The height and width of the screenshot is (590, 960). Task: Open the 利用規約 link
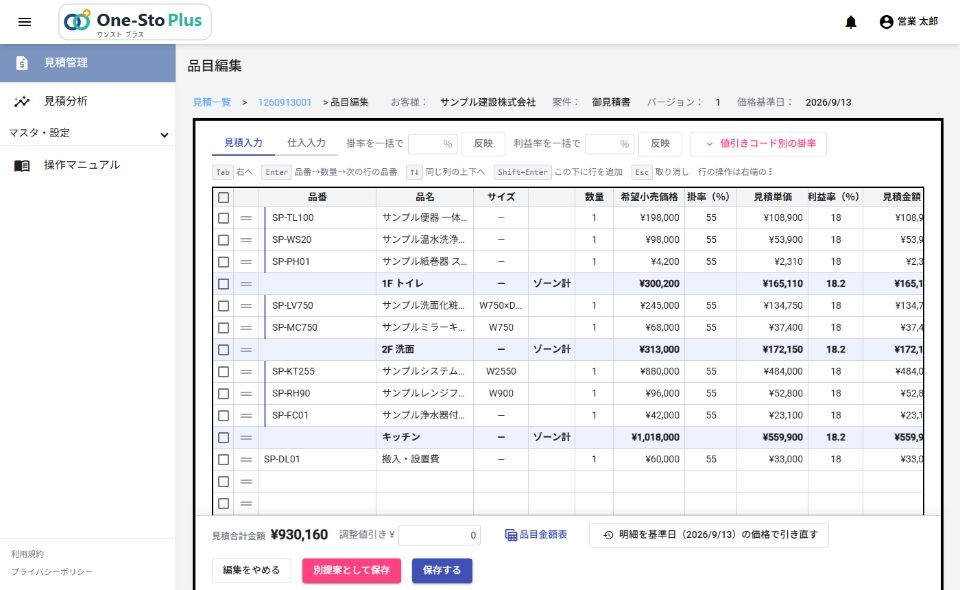point(27,554)
